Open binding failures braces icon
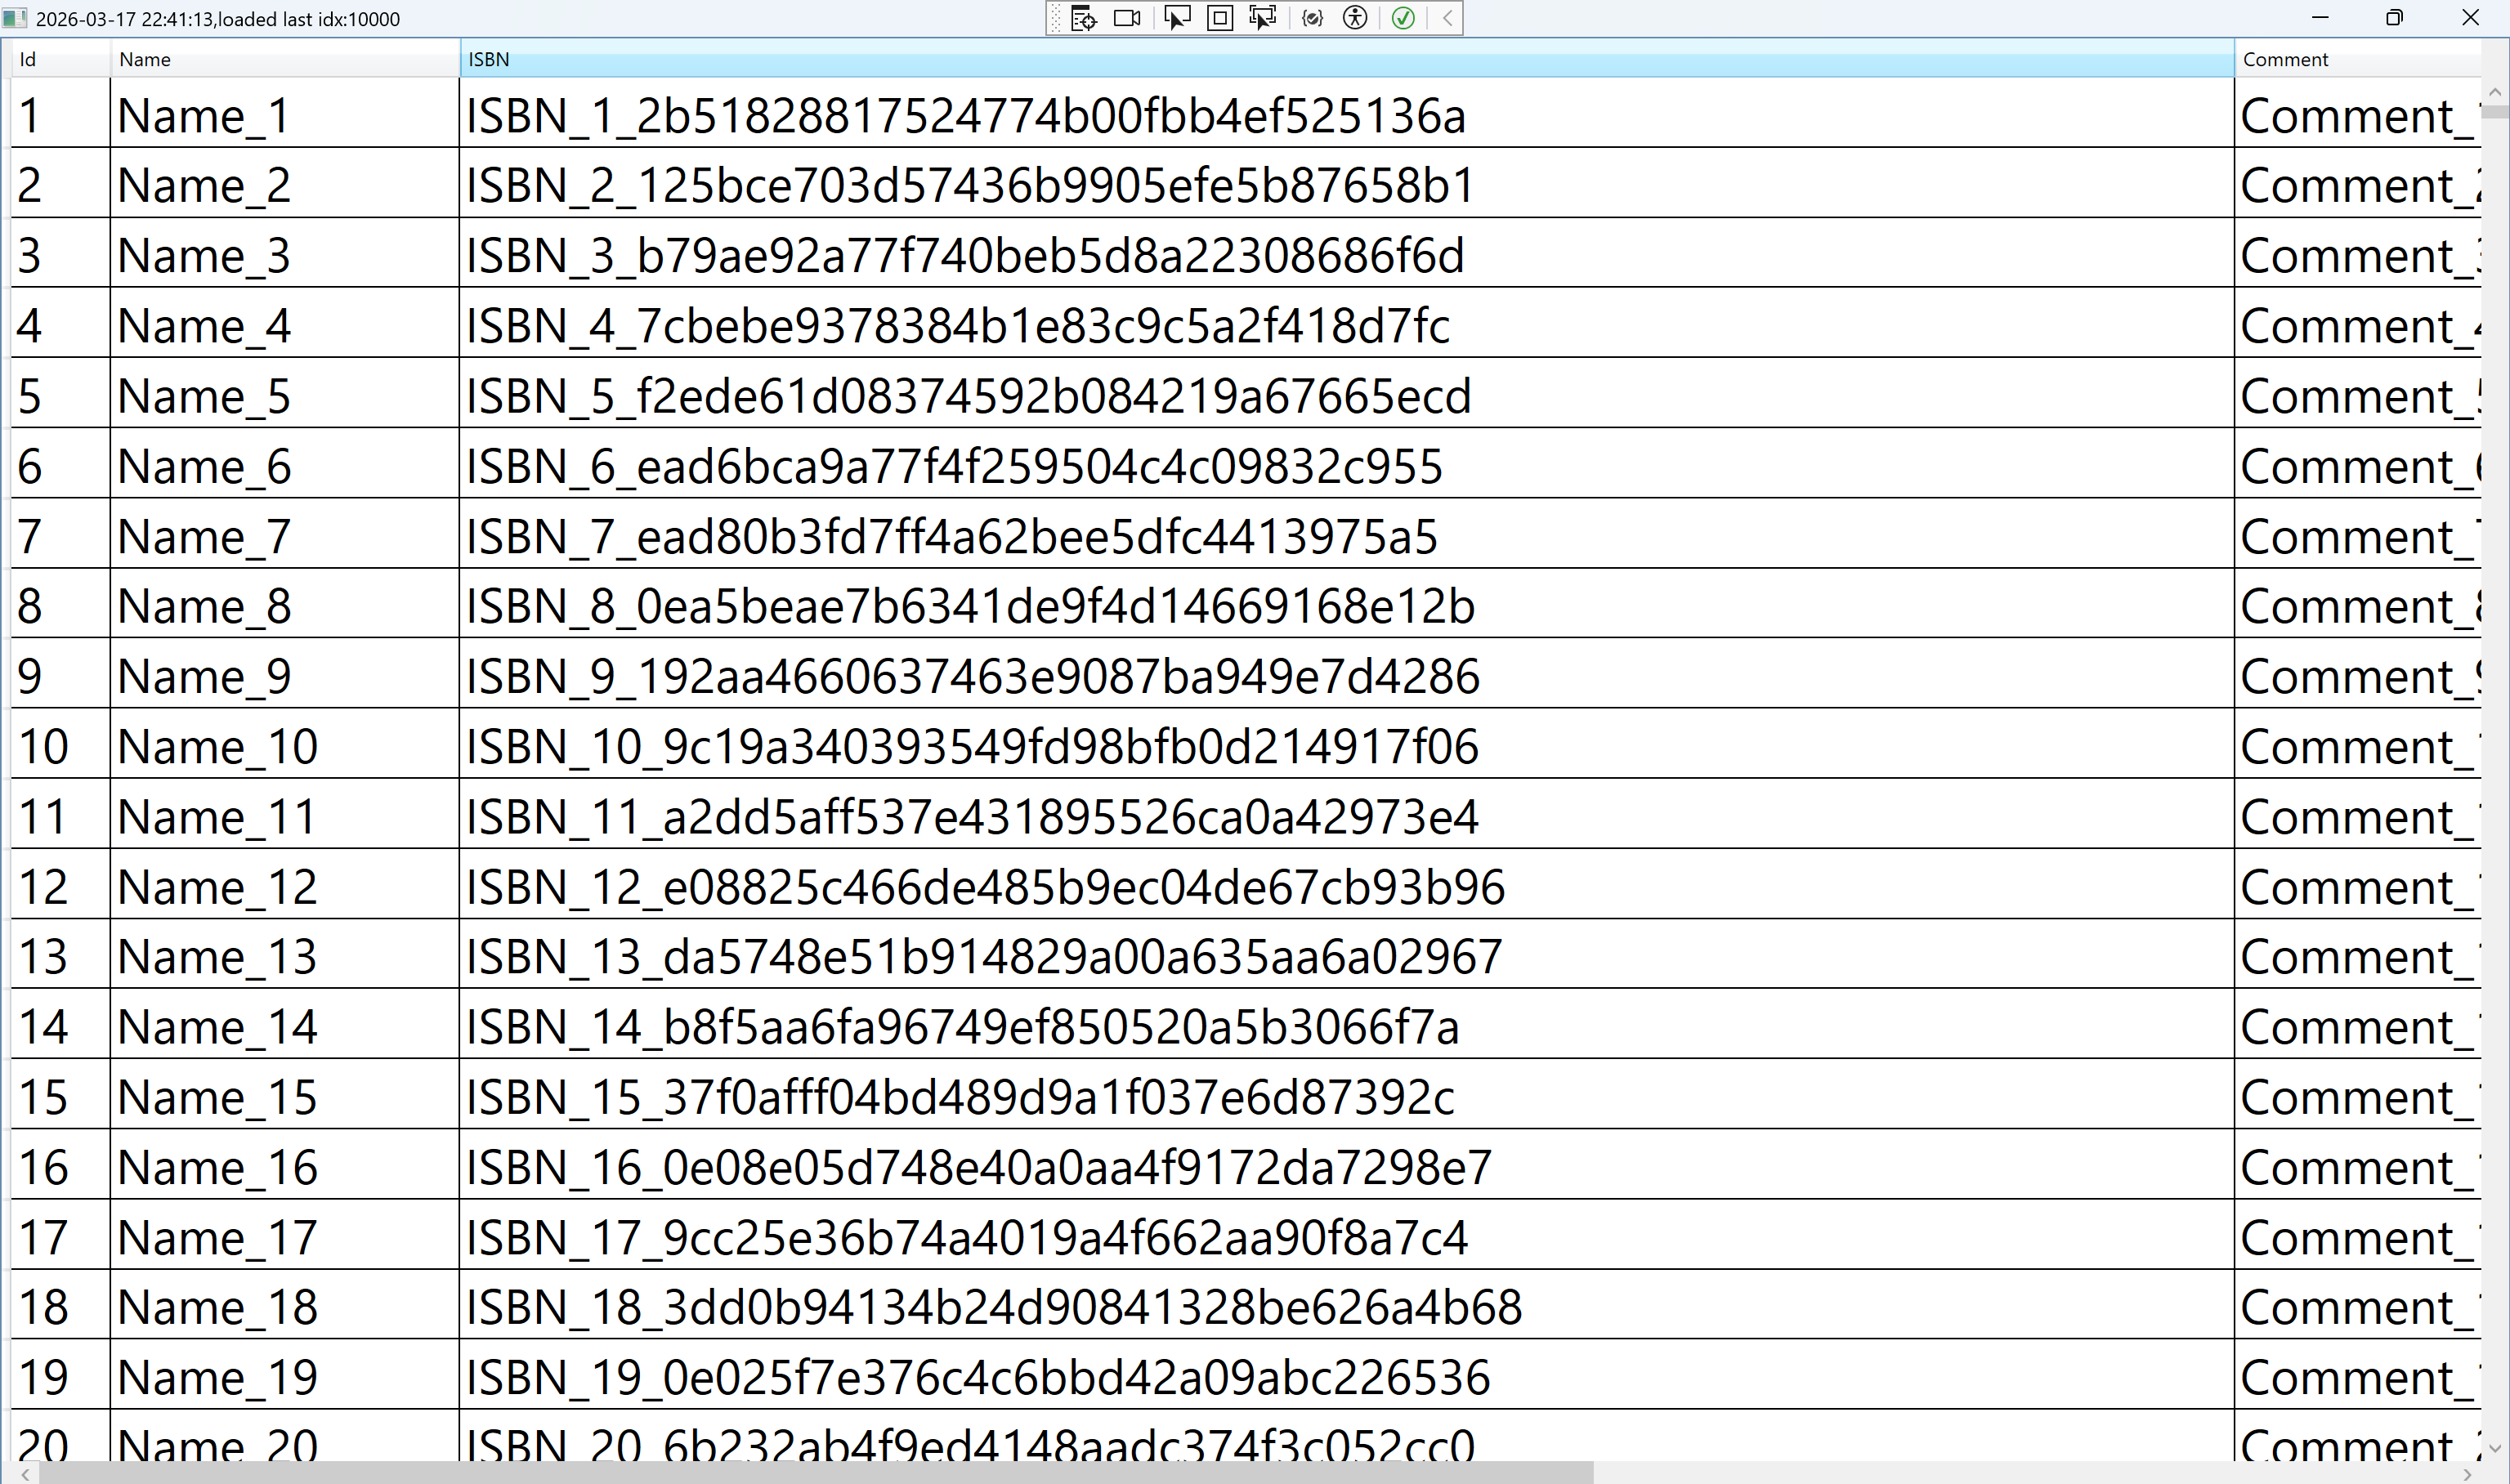The width and height of the screenshot is (2510, 1484). (1313, 18)
